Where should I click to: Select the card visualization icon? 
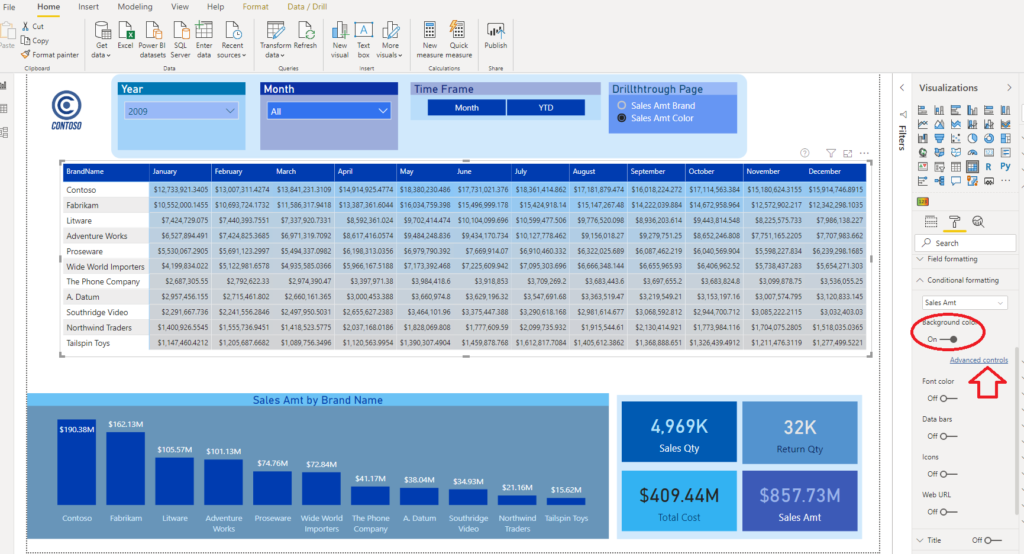989,152
